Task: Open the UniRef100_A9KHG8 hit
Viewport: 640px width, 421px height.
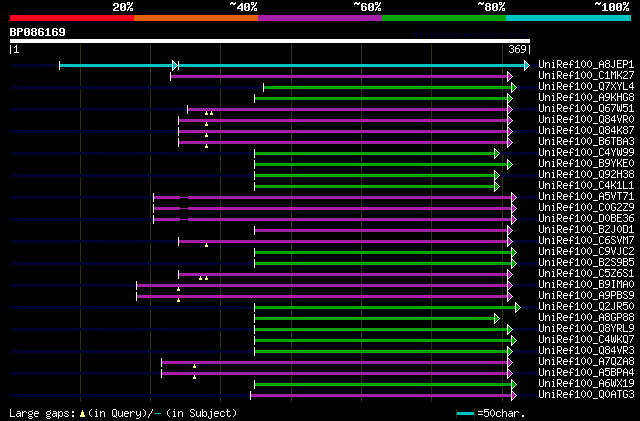Action: tap(586, 98)
